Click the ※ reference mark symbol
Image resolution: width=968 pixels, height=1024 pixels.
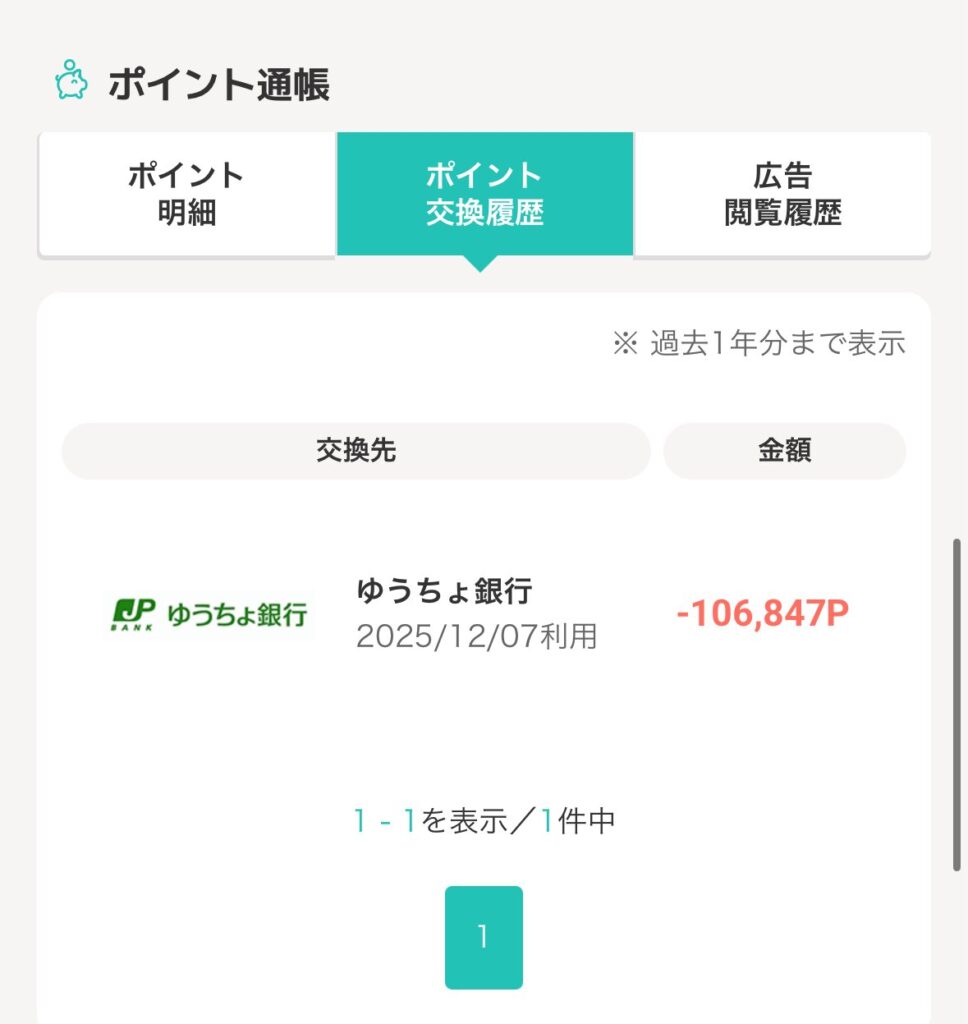tap(625, 344)
